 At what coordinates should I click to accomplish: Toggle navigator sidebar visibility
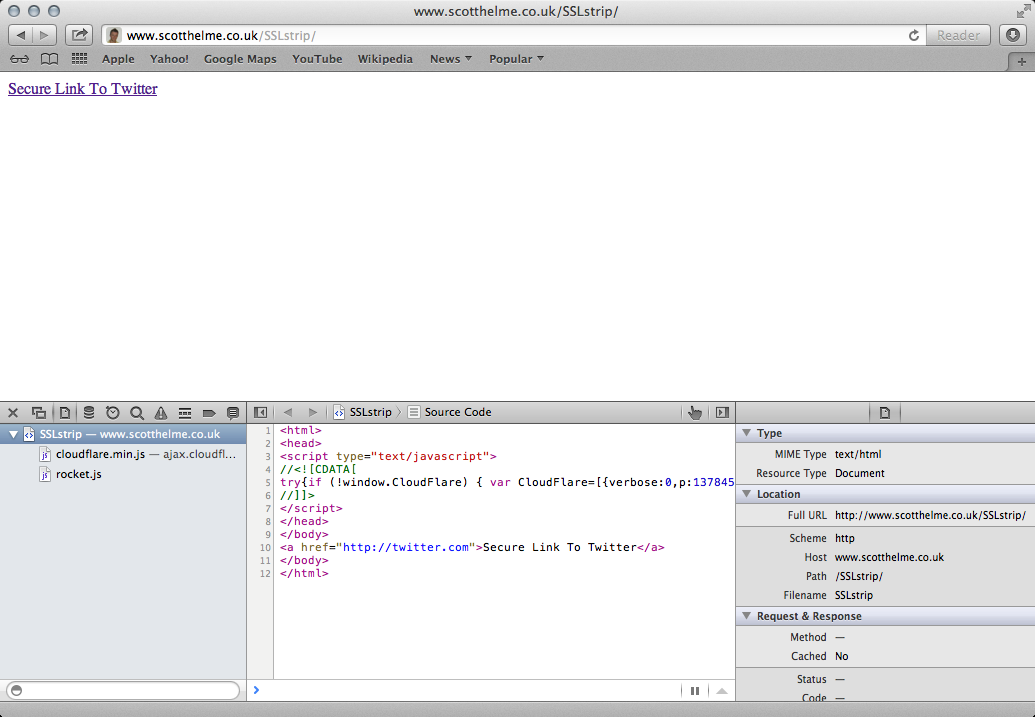[261, 413]
